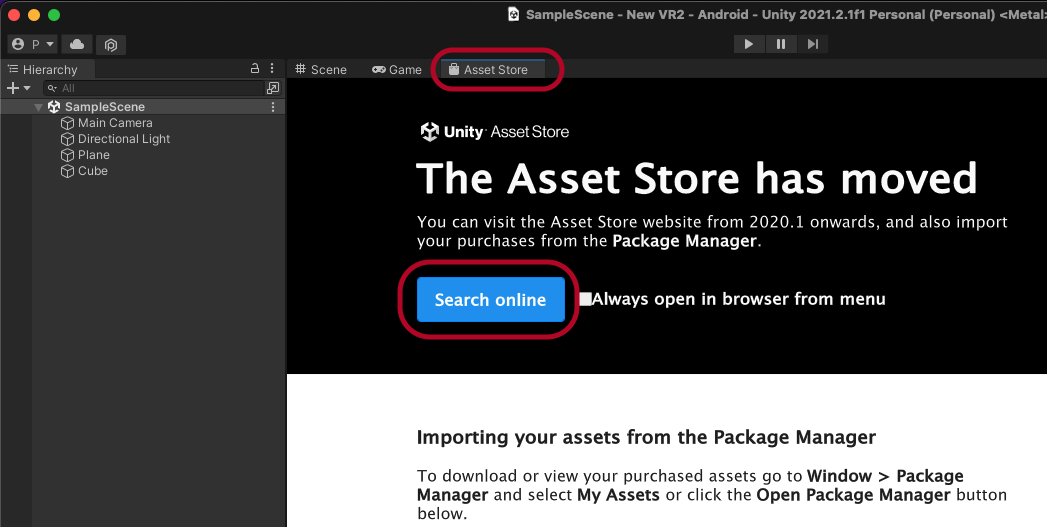Open SampleScene row options menu
The height and width of the screenshot is (527, 1047).
pyautogui.click(x=272, y=107)
